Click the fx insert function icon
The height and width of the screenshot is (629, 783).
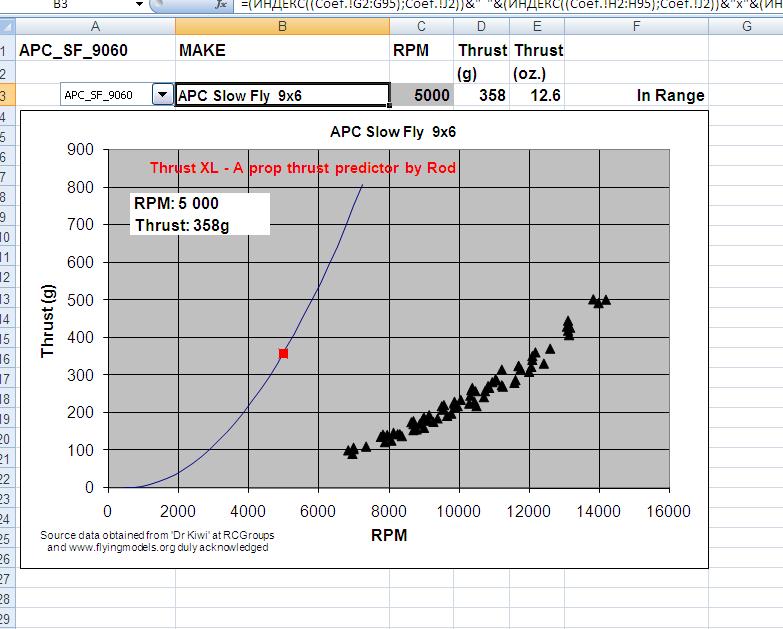point(221,4)
